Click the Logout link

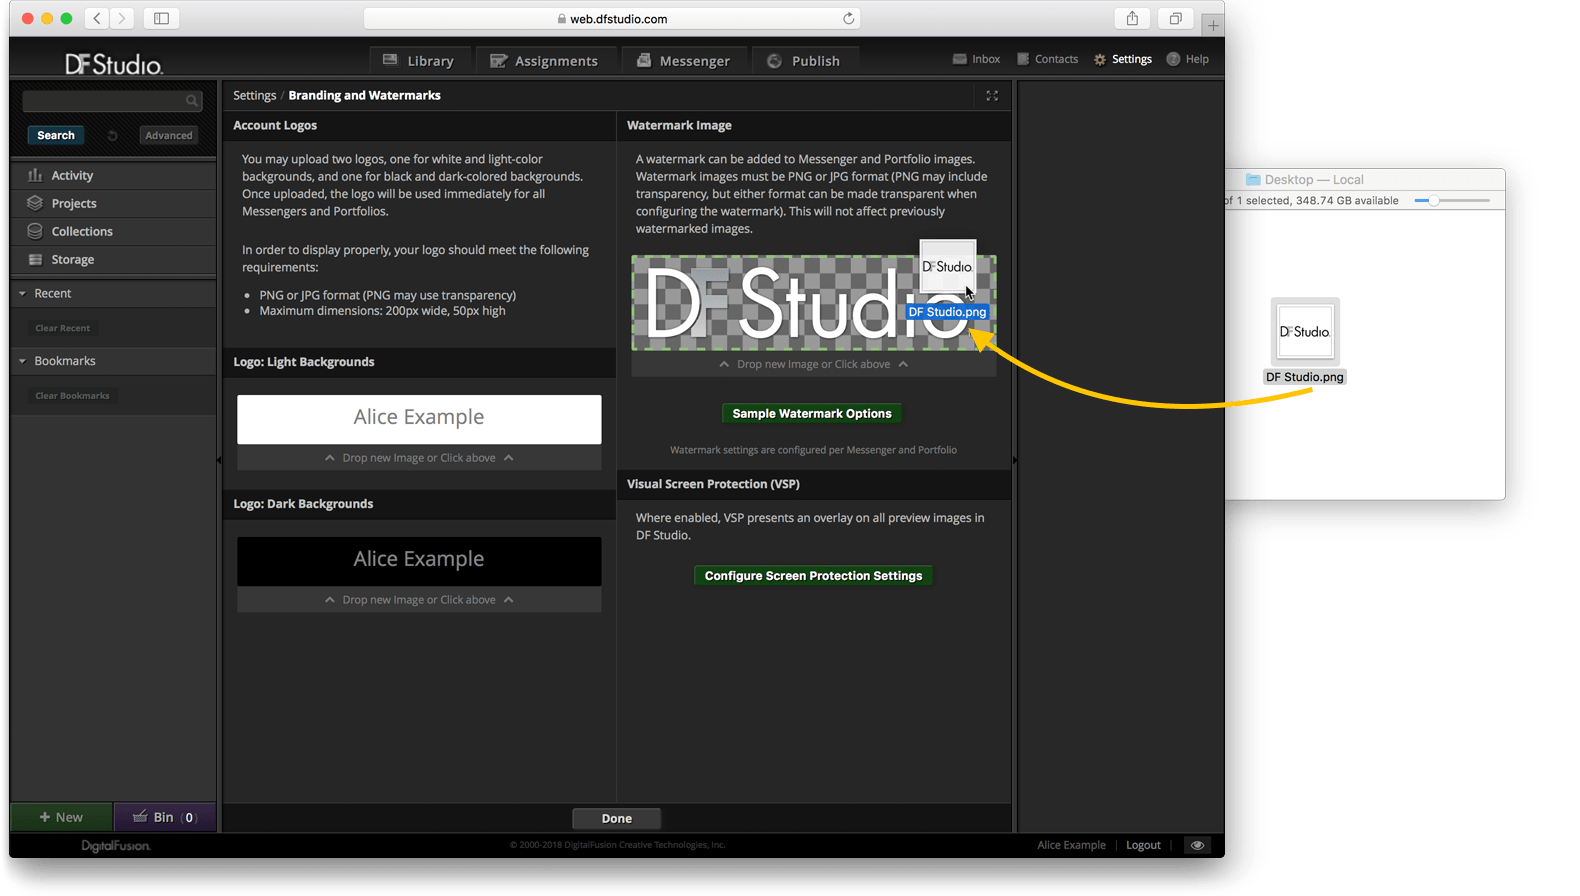1143,845
